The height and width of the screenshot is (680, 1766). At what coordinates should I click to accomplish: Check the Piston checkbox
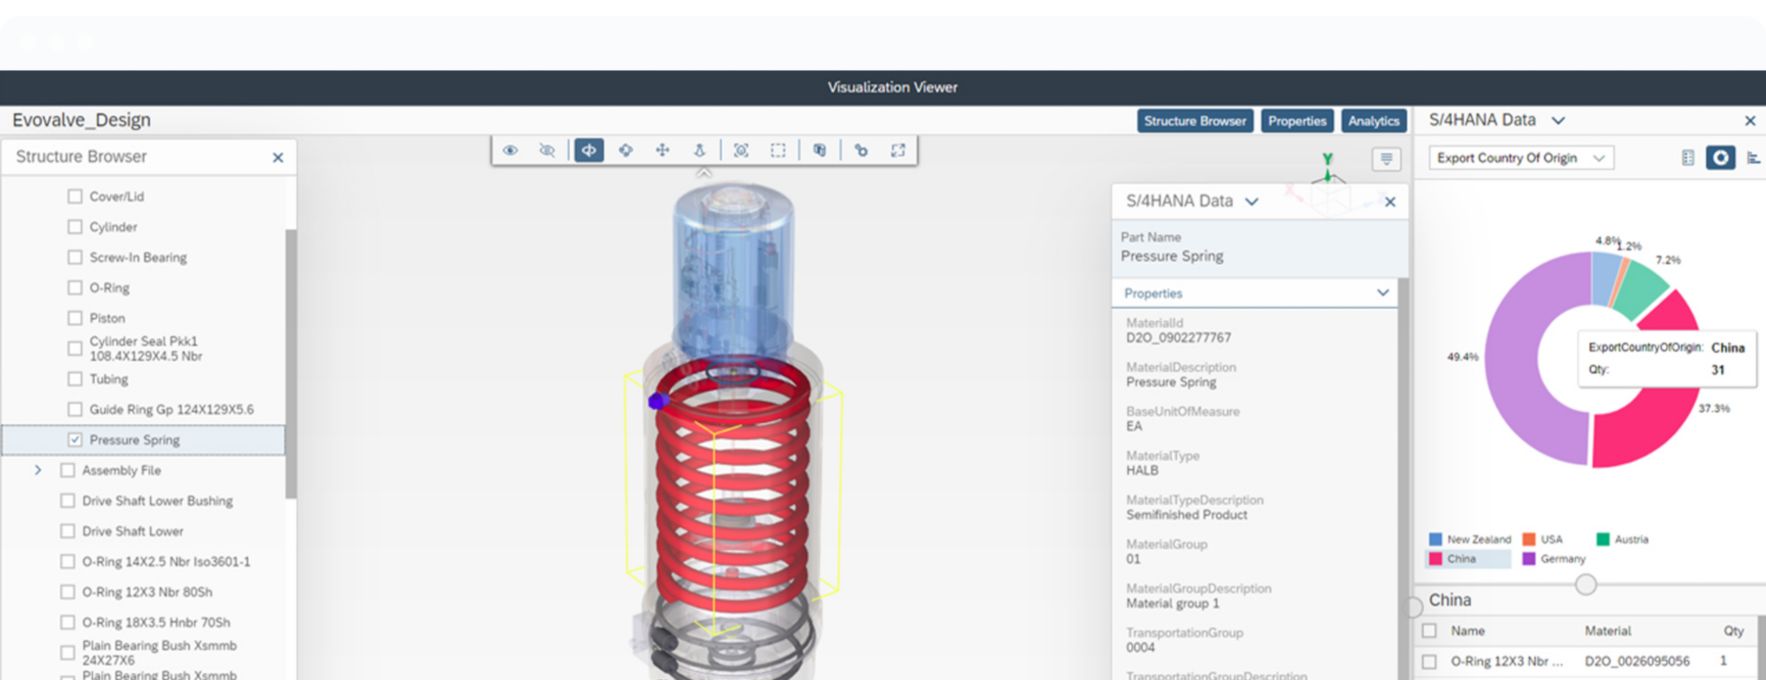click(75, 318)
